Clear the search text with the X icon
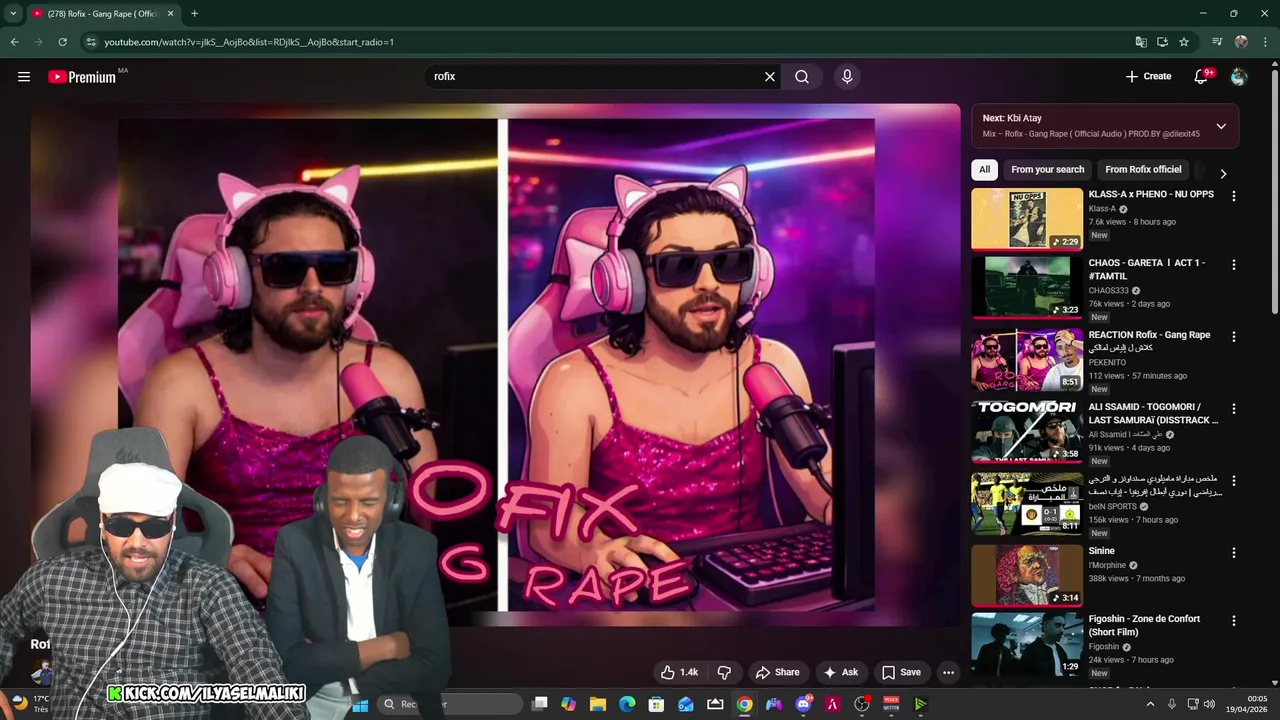1280x720 pixels. click(770, 76)
